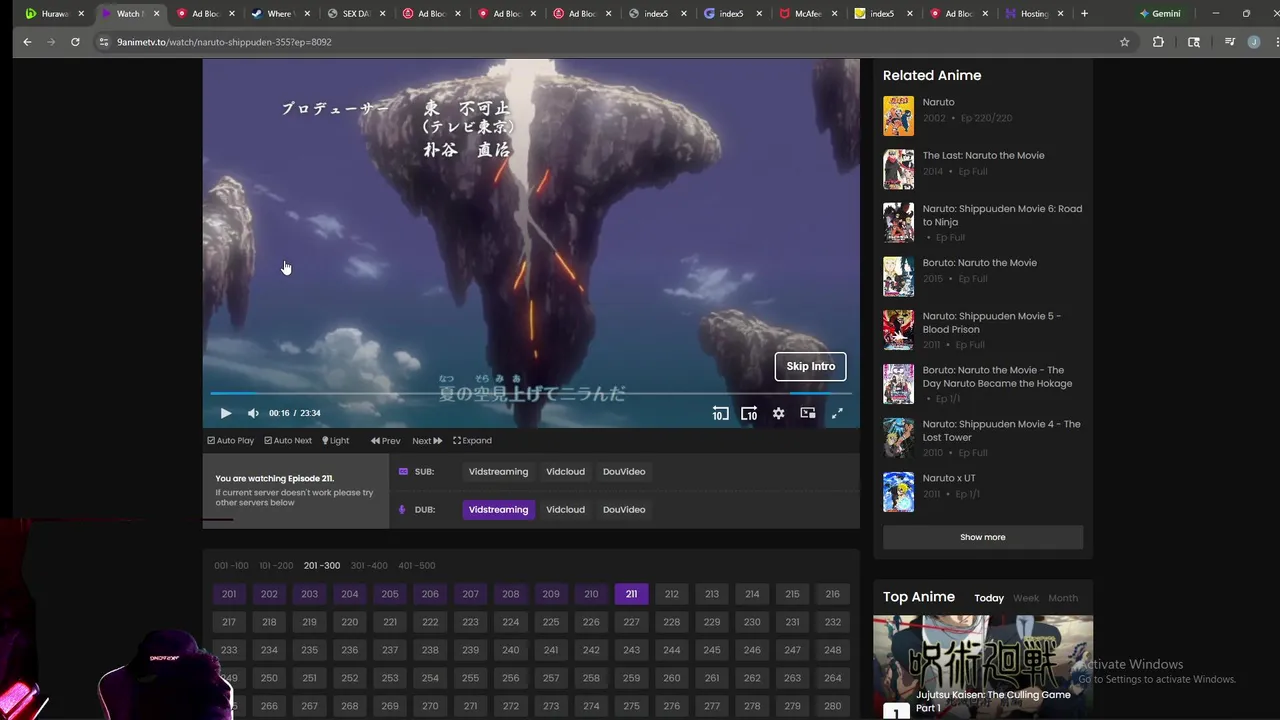The height and width of the screenshot is (720, 1280).
Task: Toggle the Light mode option
Action: tap(335, 441)
